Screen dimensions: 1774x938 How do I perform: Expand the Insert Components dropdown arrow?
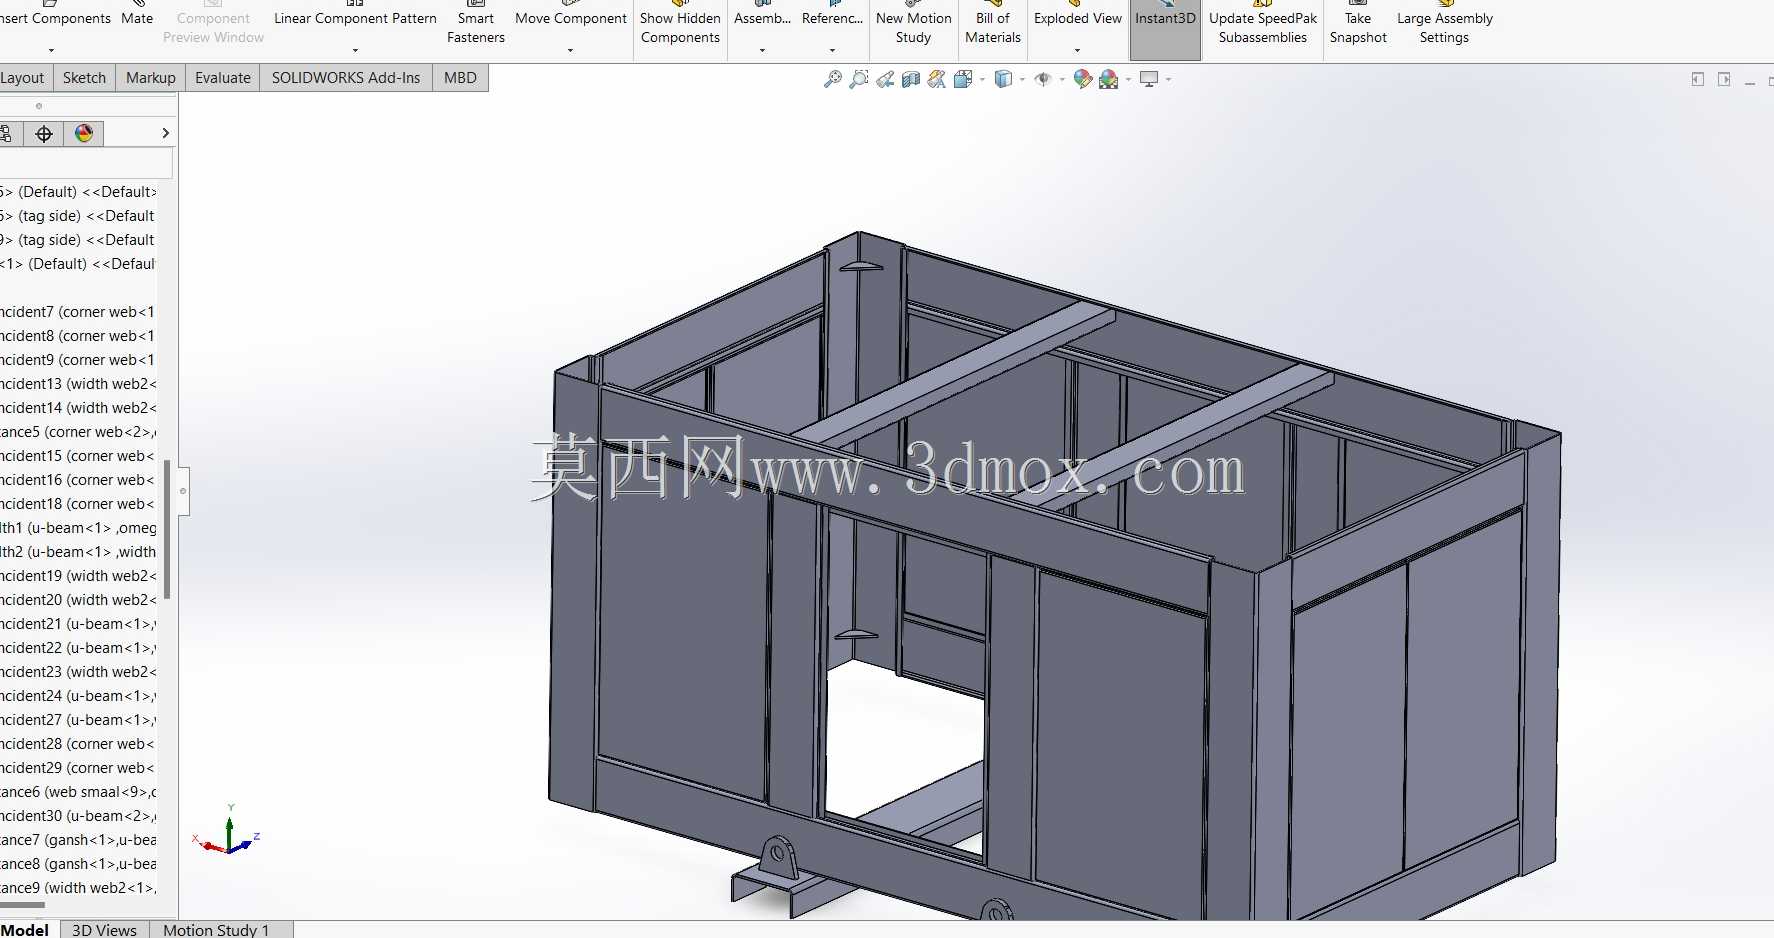[51, 50]
